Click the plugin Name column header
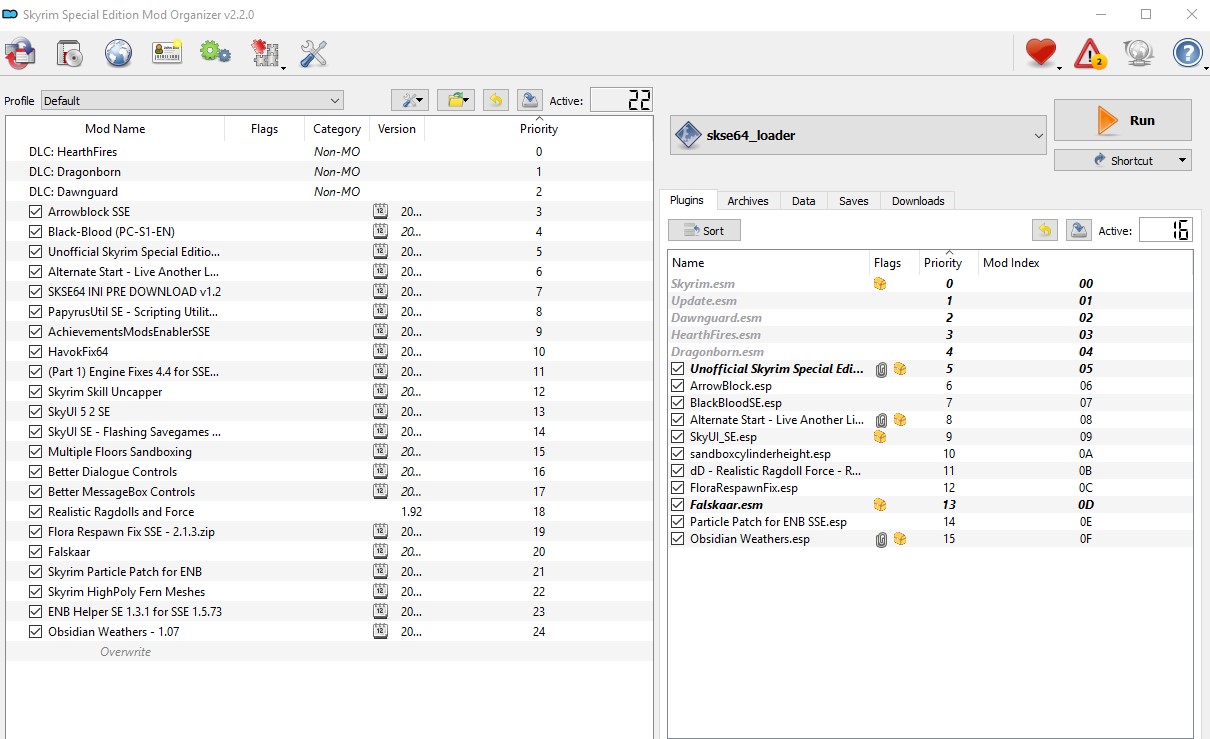 pos(768,262)
